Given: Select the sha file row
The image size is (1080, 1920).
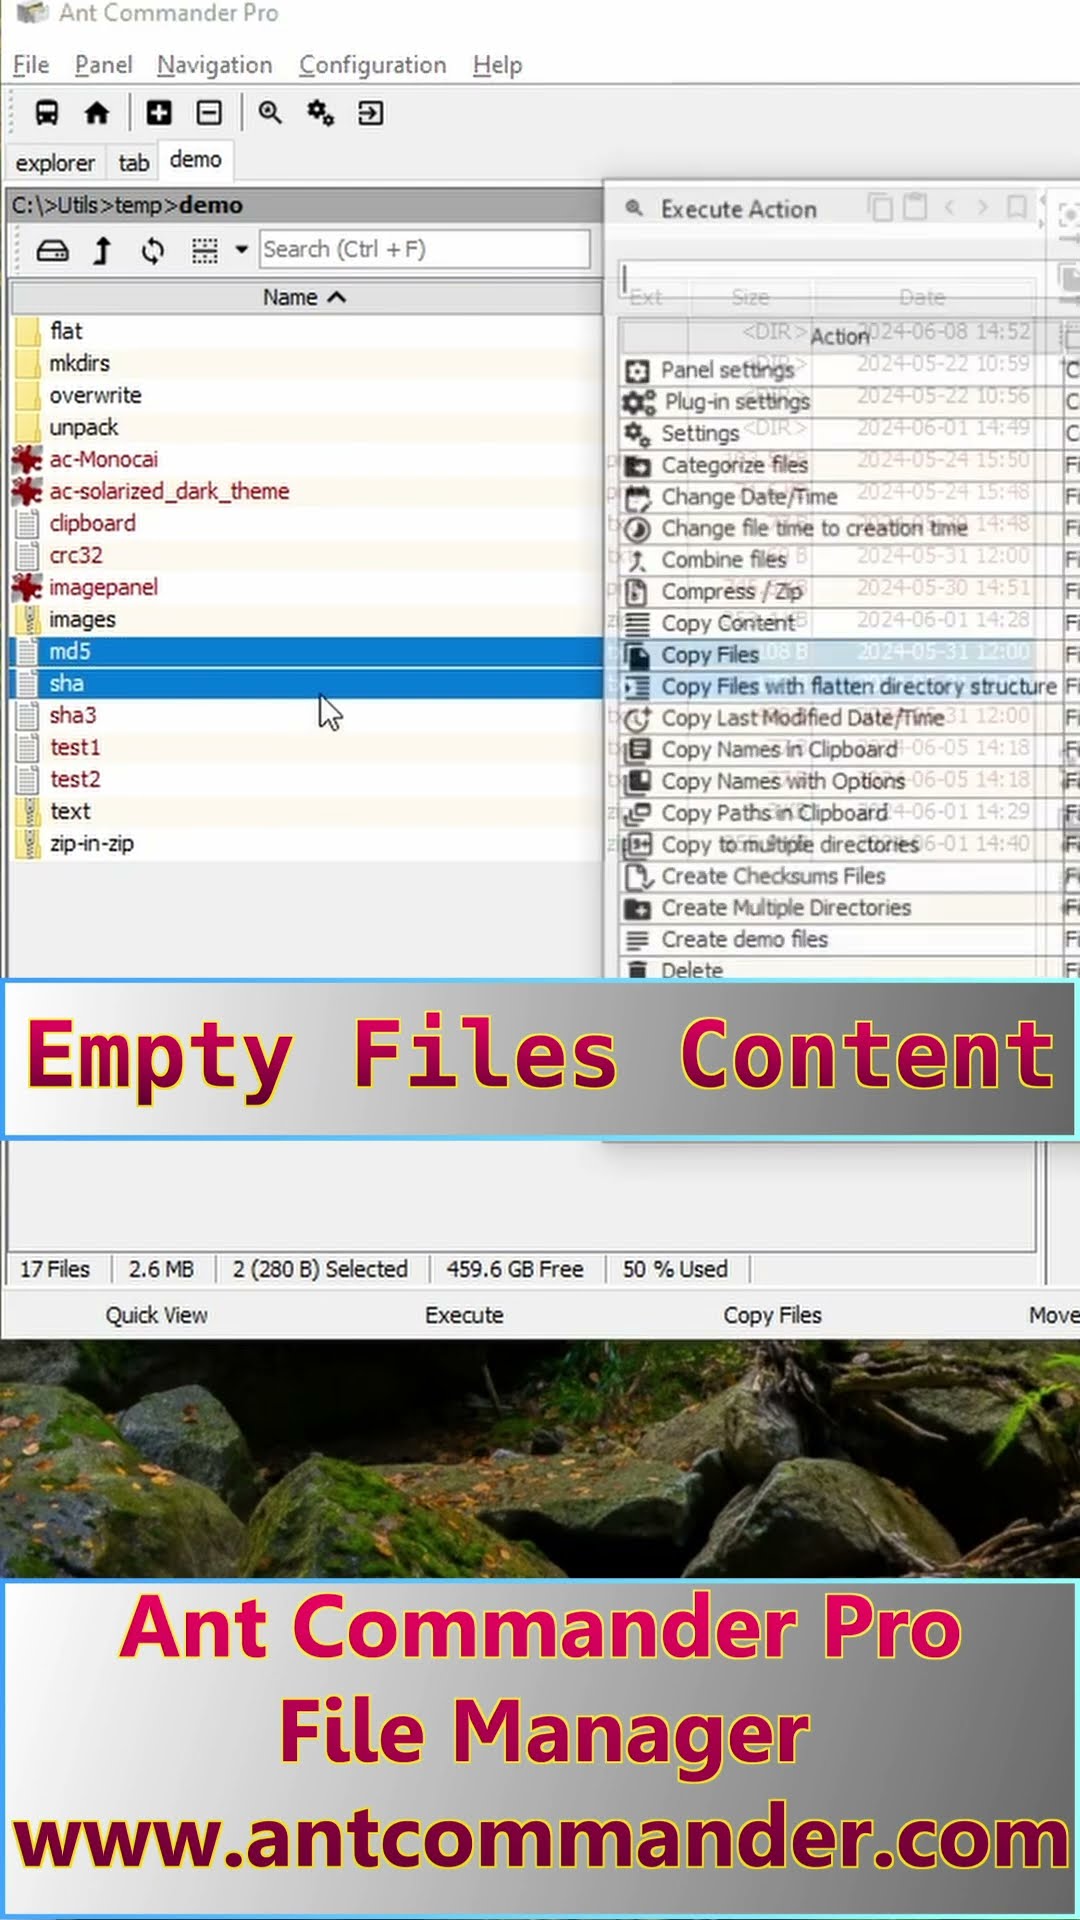Looking at the screenshot, I should click(x=305, y=683).
